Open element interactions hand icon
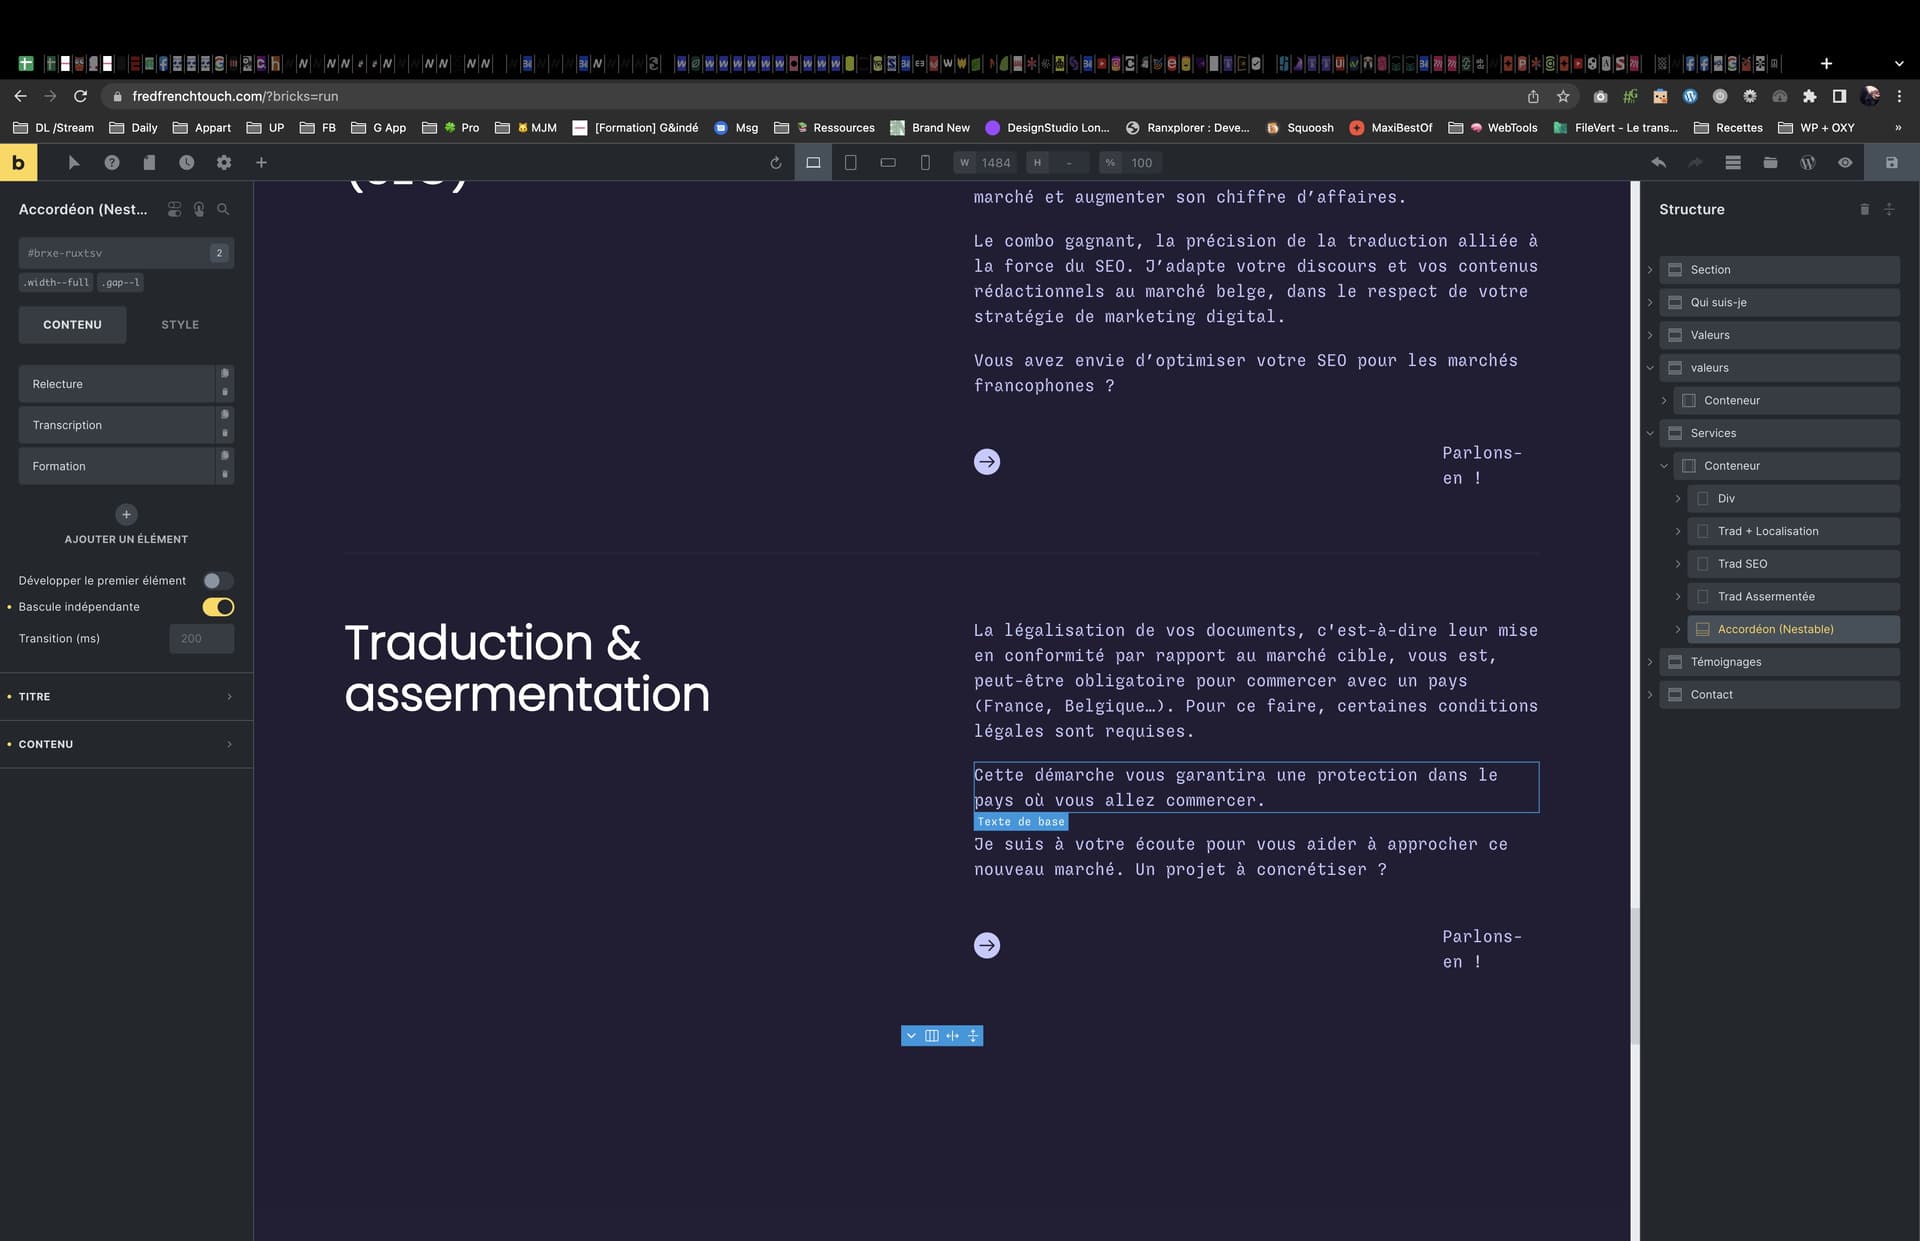 click(199, 209)
